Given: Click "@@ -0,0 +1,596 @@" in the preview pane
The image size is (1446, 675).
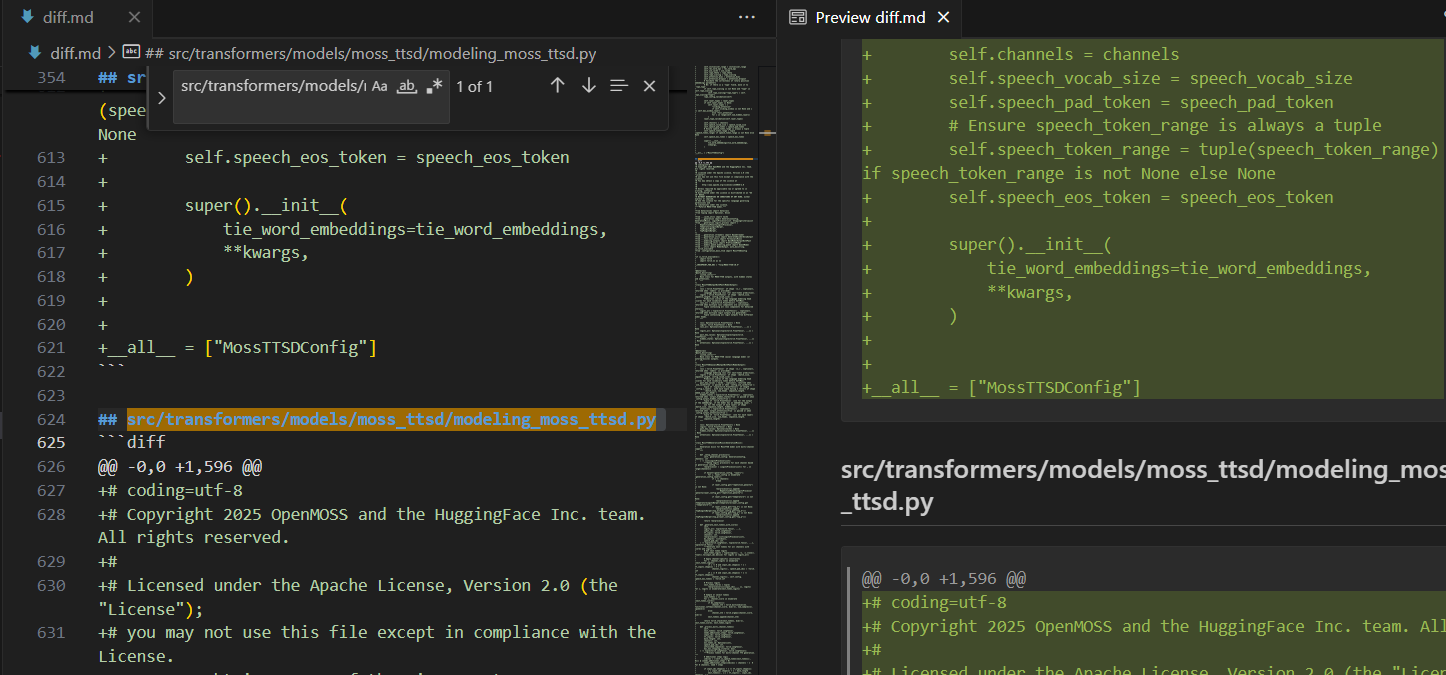Looking at the screenshot, I should click(x=944, y=578).
